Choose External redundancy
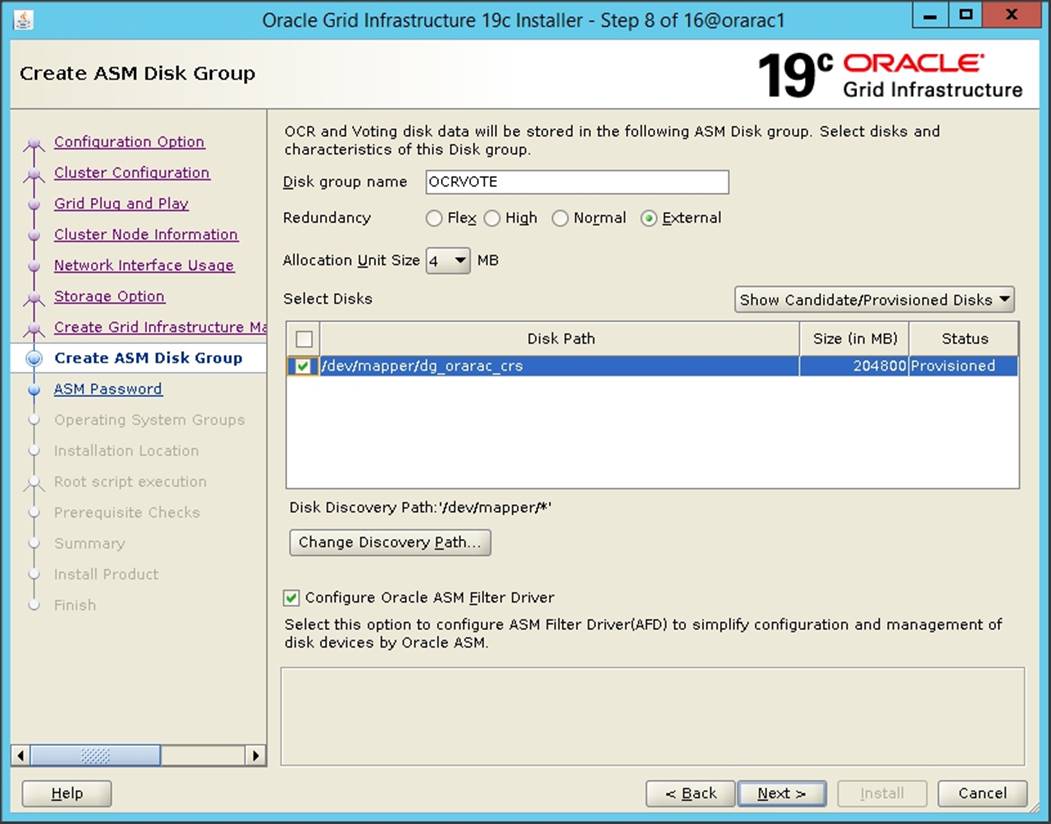 point(649,218)
